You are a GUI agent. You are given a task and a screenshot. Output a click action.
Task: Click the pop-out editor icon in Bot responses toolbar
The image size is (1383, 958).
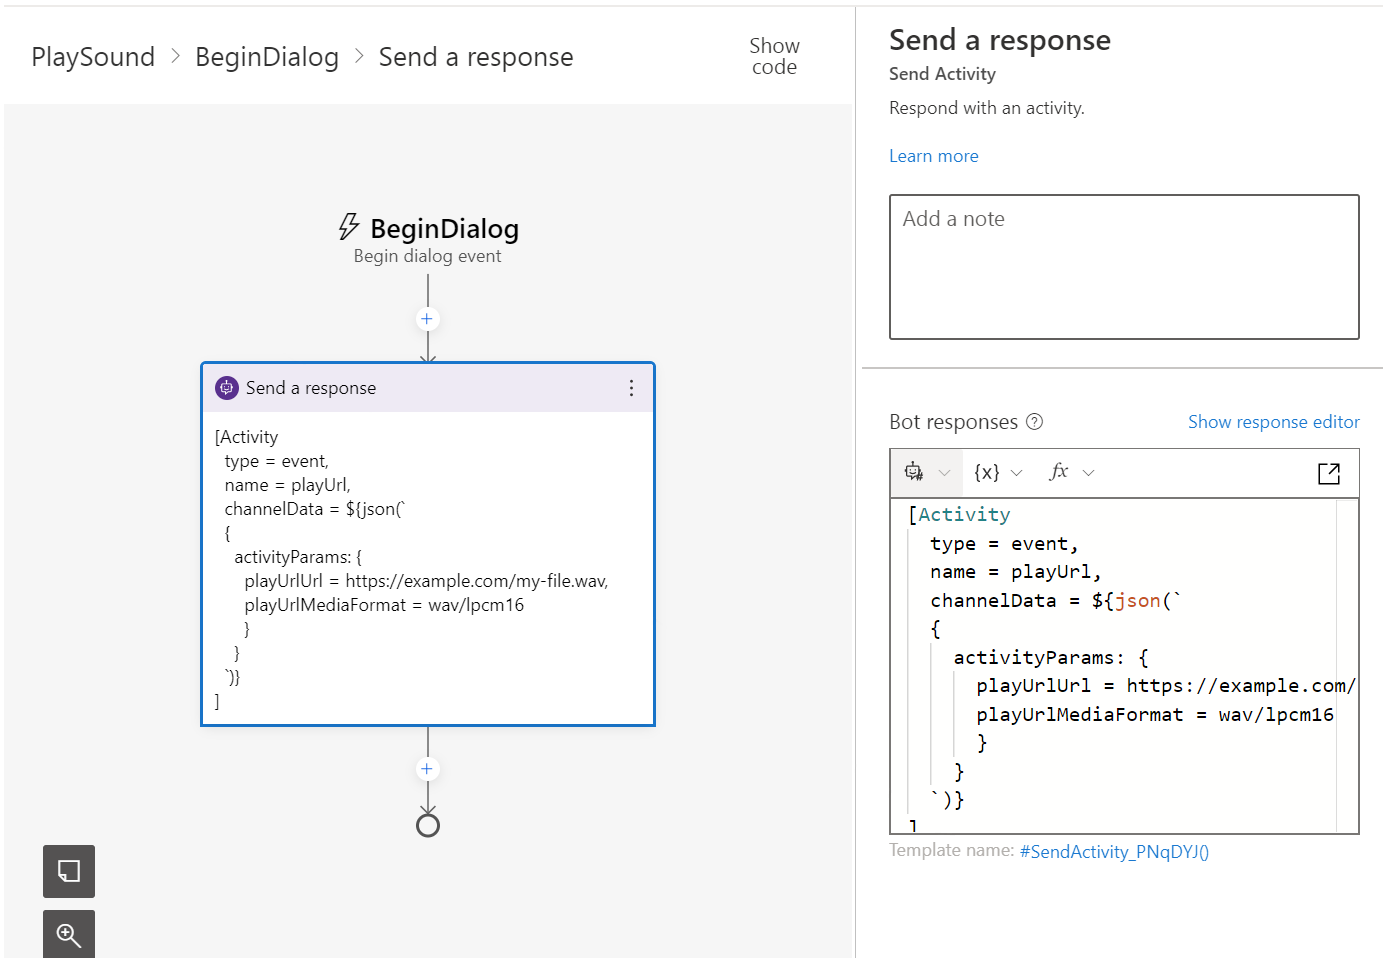1329,473
